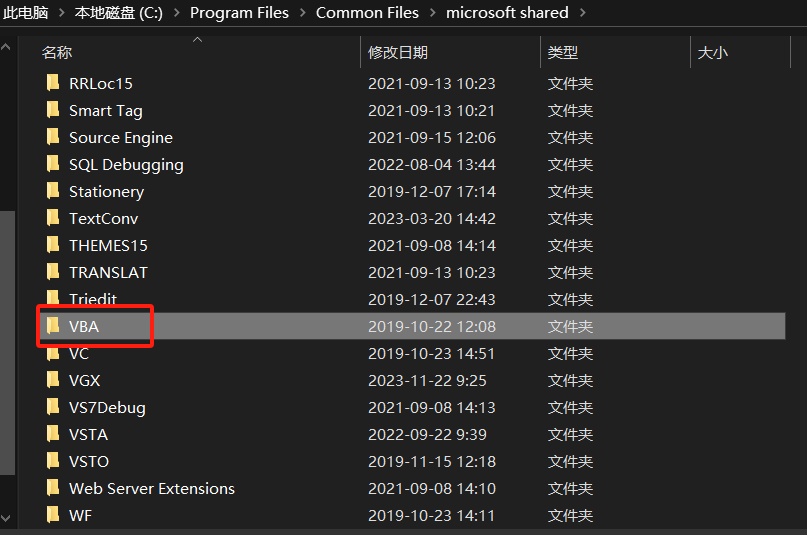Click the left pane scrollbar down arrow

pos(8,517)
